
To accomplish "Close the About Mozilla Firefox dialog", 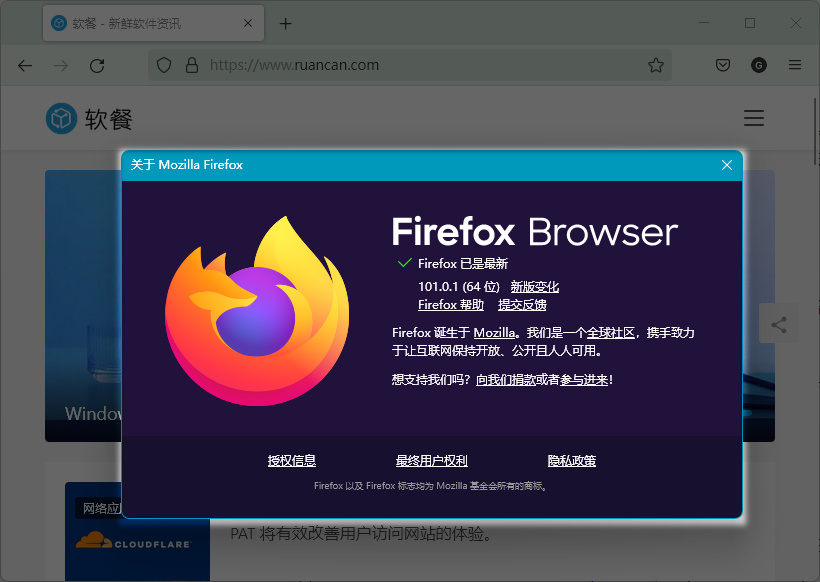I will 726,165.
